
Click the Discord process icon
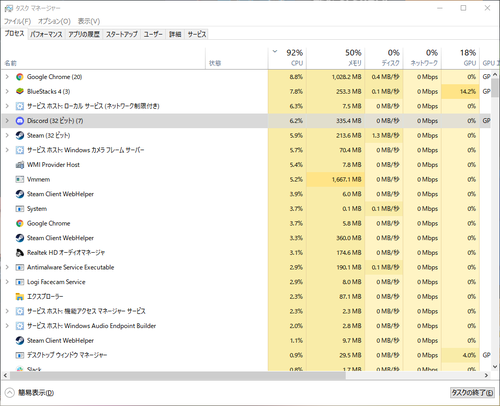click(x=20, y=121)
